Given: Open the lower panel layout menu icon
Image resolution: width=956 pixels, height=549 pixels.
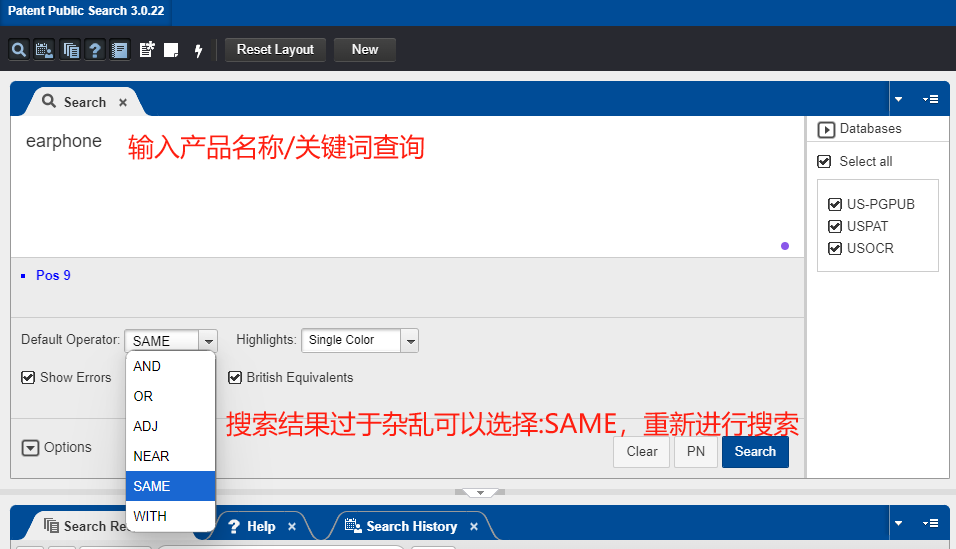Looking at the screenshot, I should pyautogui.click(x=930, y=523).
